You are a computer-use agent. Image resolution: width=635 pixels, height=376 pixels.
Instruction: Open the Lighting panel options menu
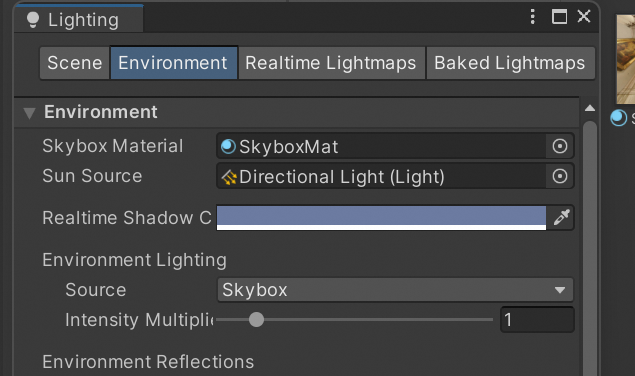[533, 17]
